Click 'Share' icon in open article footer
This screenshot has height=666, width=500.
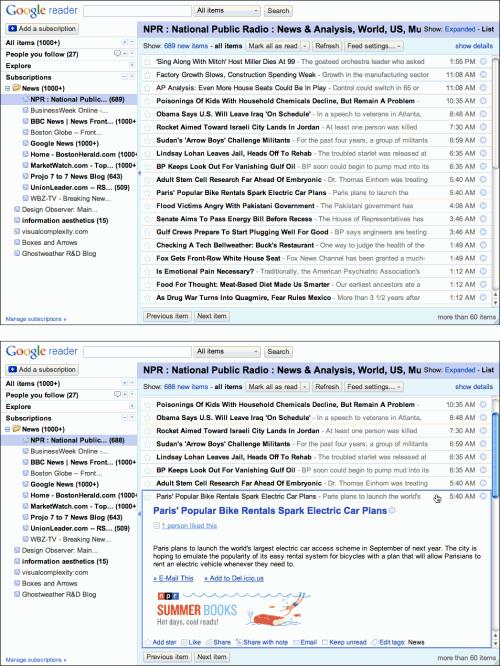218,642
